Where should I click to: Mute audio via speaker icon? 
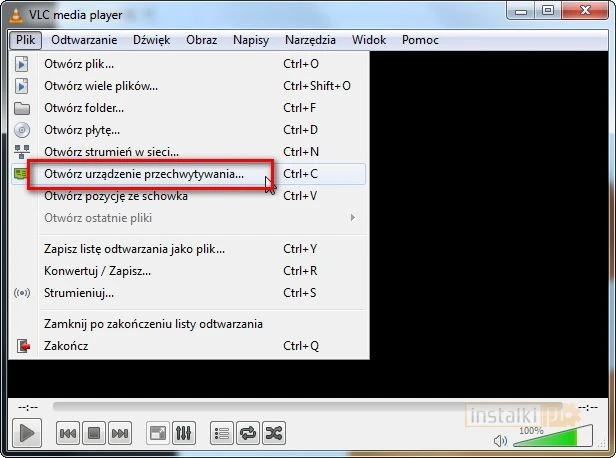[501, 439]
